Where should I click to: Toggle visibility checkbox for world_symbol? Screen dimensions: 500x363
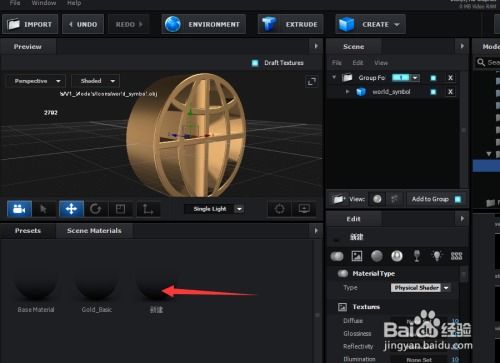click(433, 92)
